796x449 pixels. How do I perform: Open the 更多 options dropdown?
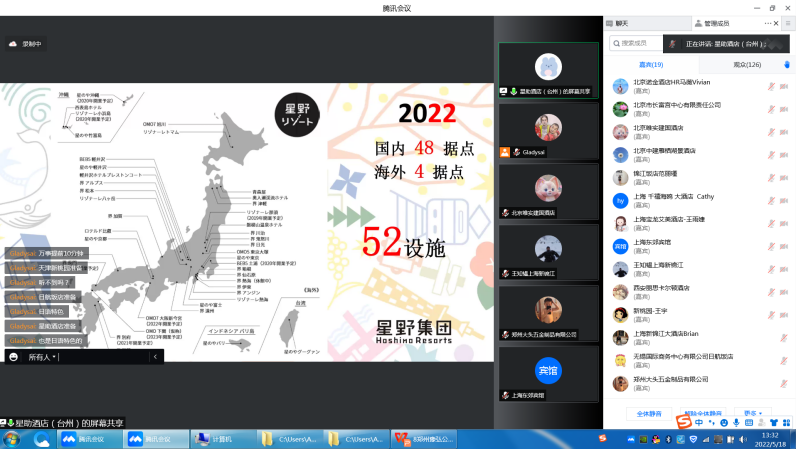(x=752, y=412)
